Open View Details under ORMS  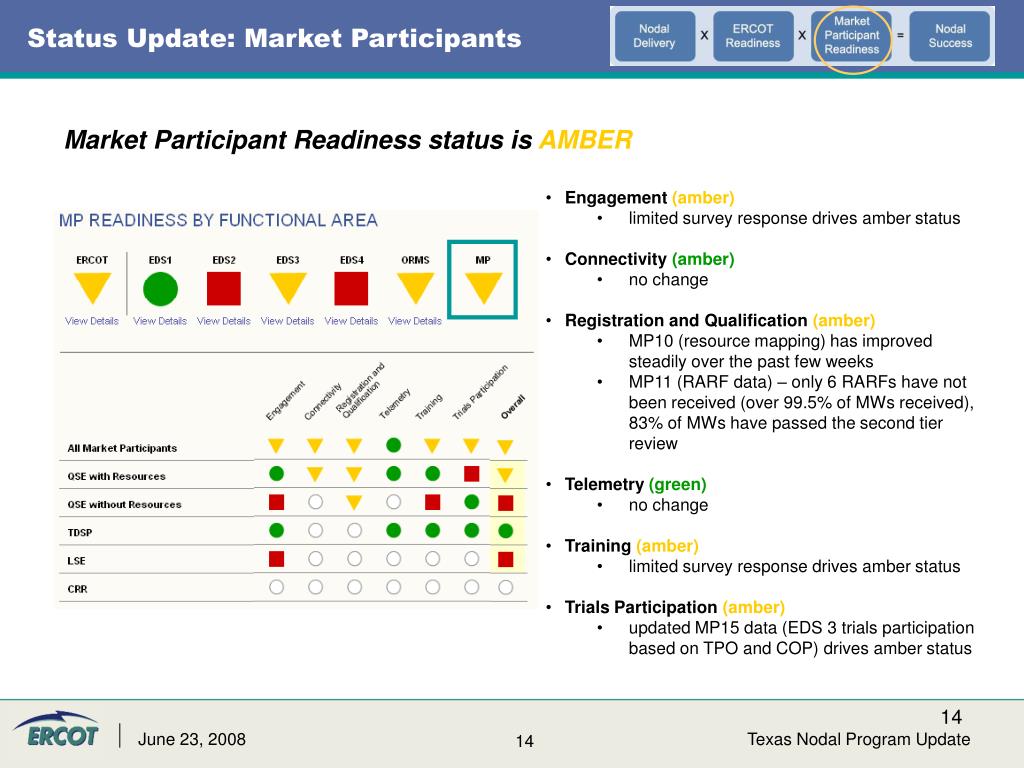pyautogui.click(x=415, y=321)
